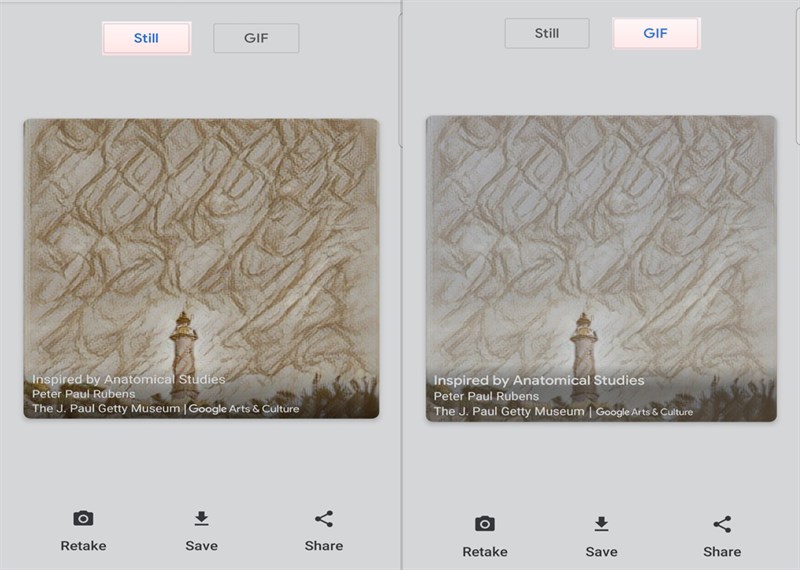Click 'The J. Paul Getty Museum' text on right image
Image resolution: width=800 pixels, height=570 pixels.
(x=509, y=411)
